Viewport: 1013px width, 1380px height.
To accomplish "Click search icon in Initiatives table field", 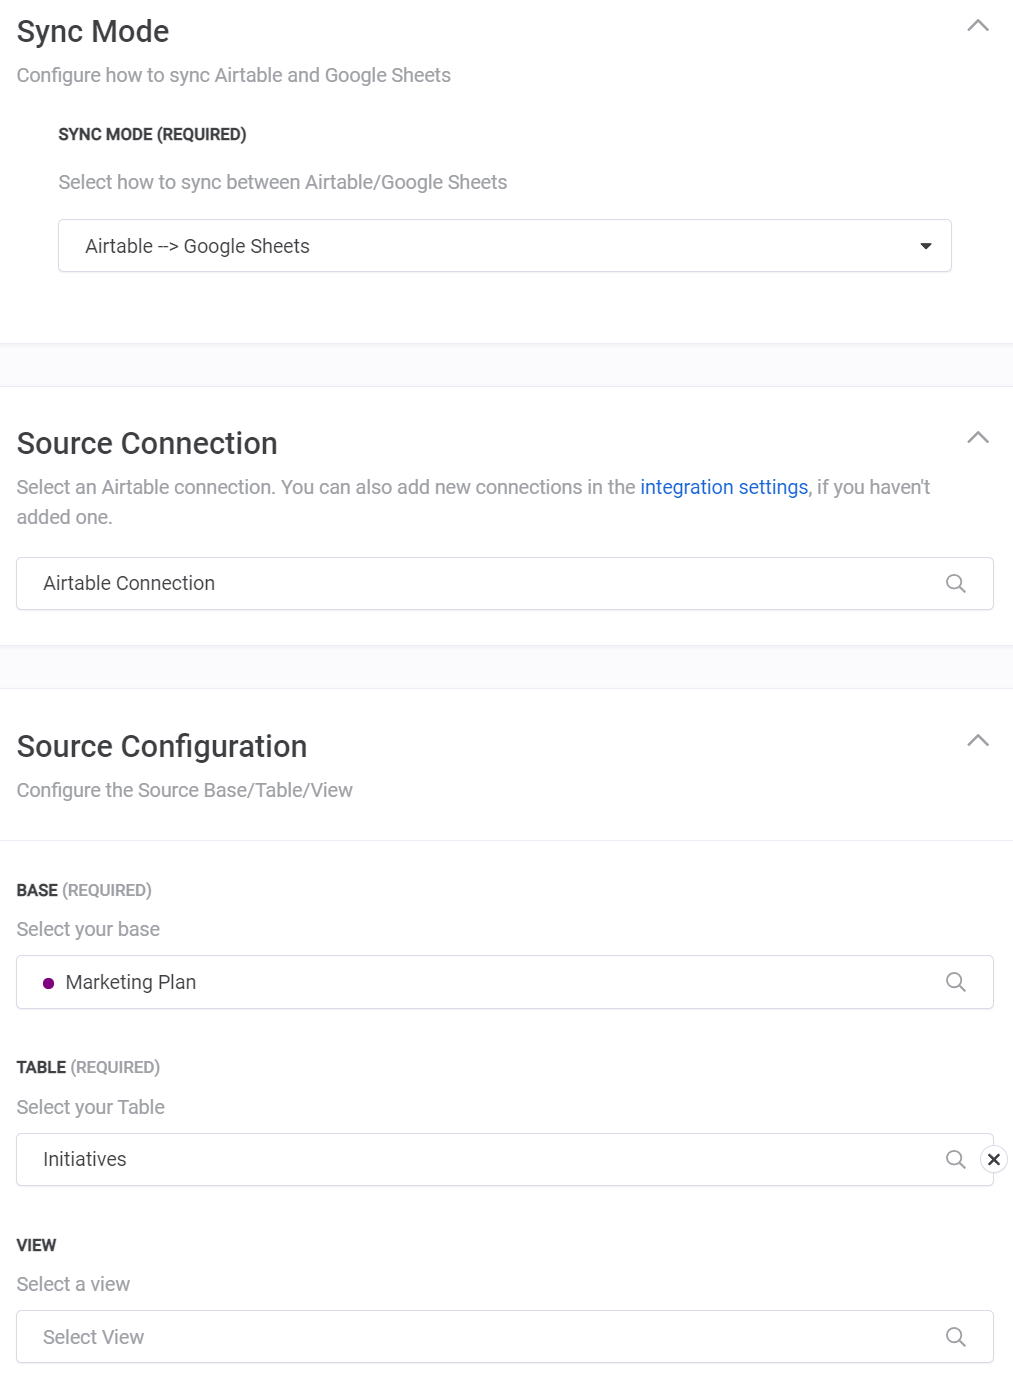I will tap(955, 1159).
